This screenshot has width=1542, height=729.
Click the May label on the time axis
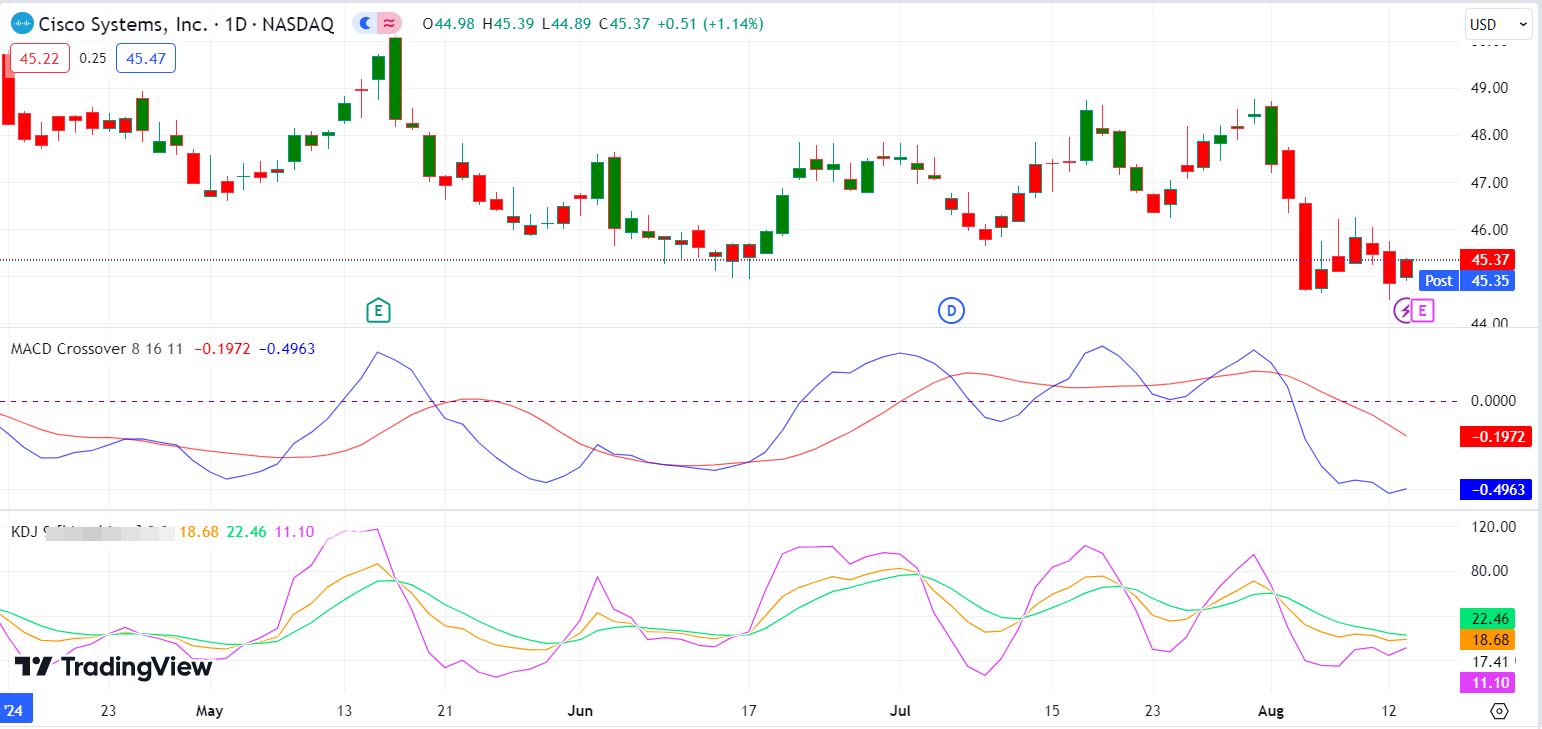click(209, 711)
